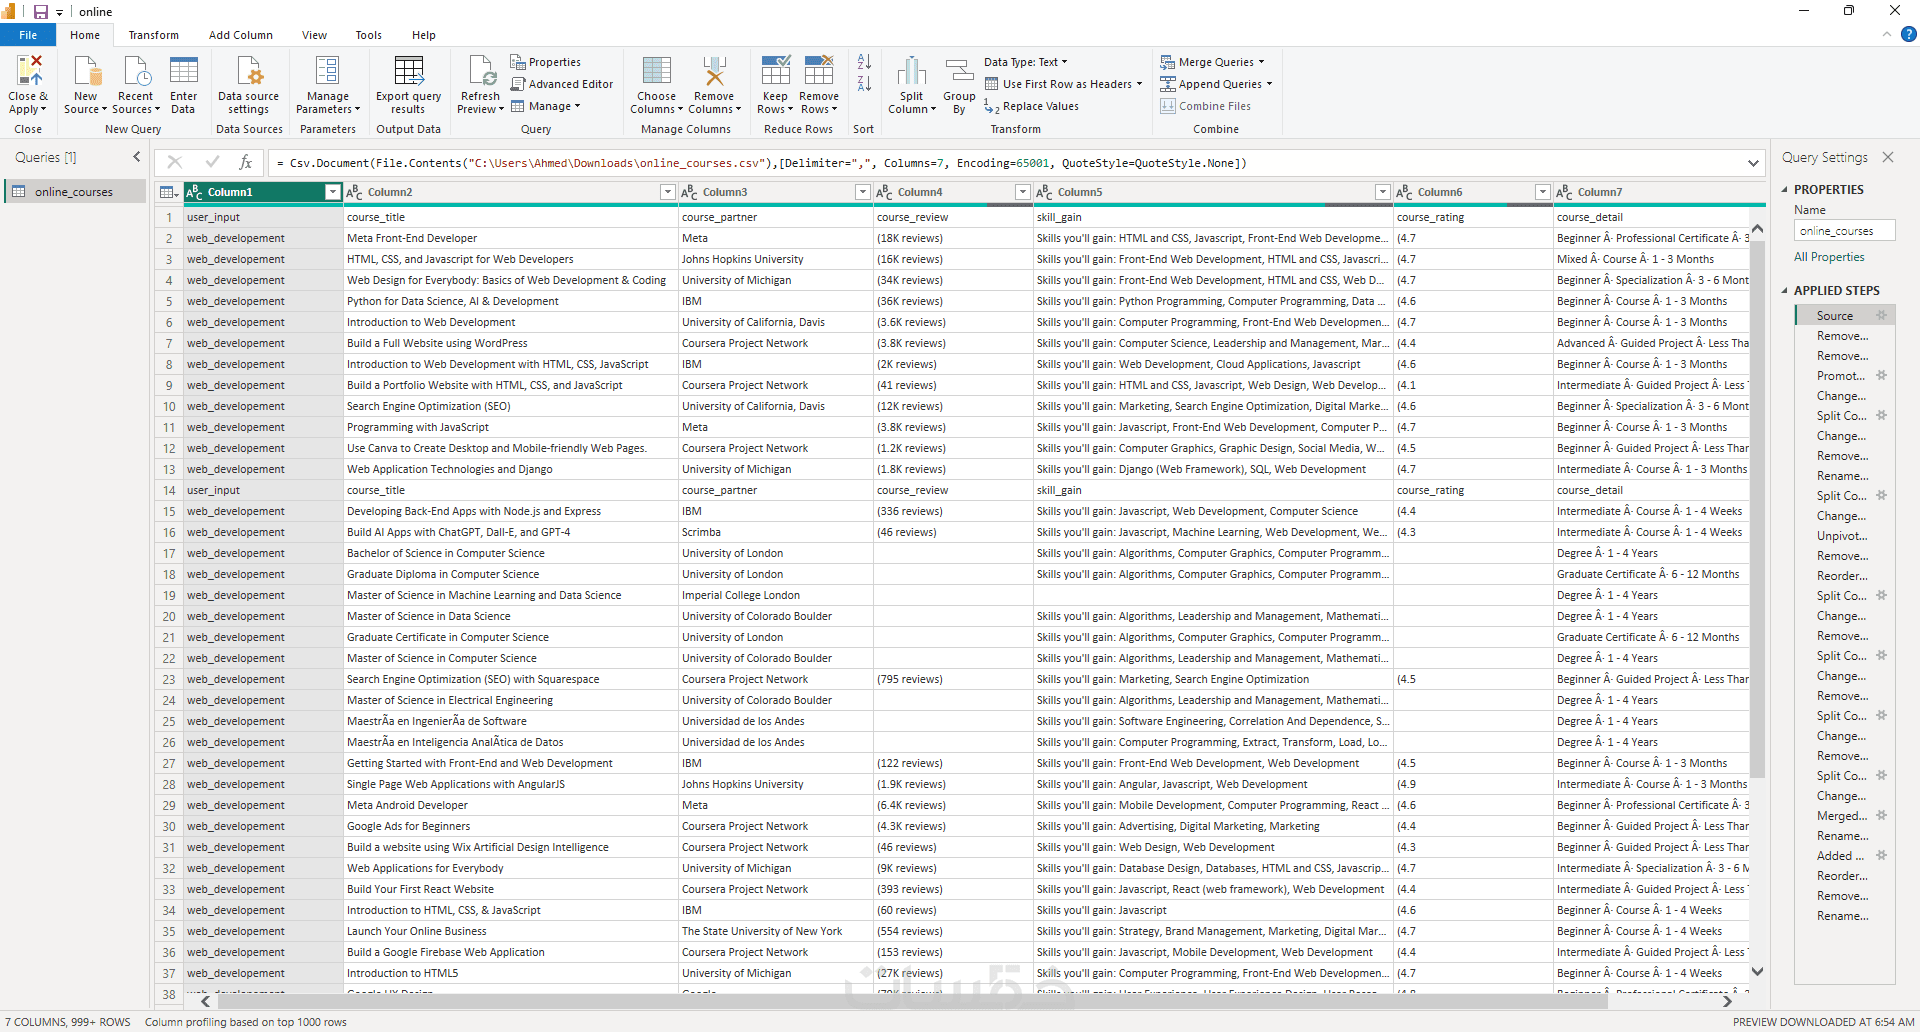Switch to the Help tab

pyautogui.click(x=423, y=35)
